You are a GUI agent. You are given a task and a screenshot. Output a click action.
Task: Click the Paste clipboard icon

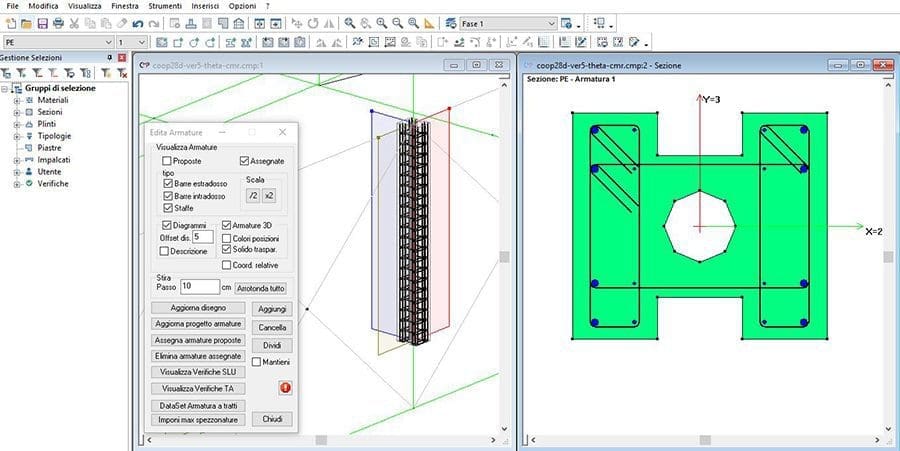[106, 24]
